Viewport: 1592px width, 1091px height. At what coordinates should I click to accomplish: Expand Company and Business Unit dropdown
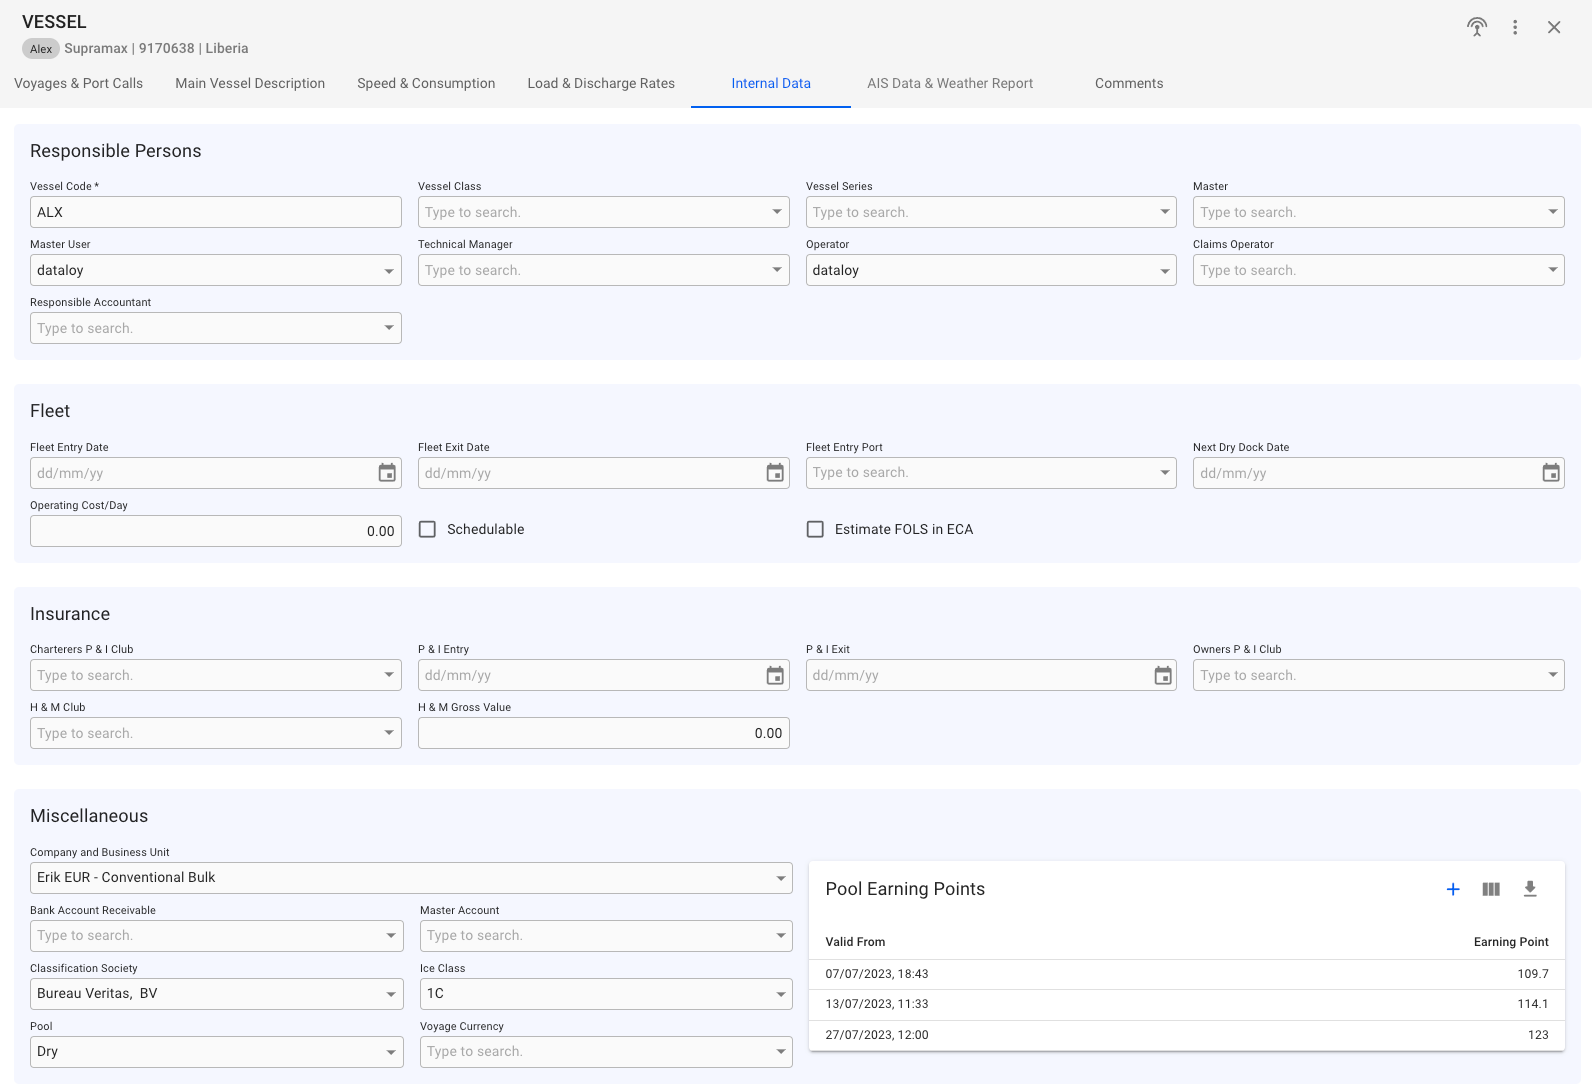[780, 878]
